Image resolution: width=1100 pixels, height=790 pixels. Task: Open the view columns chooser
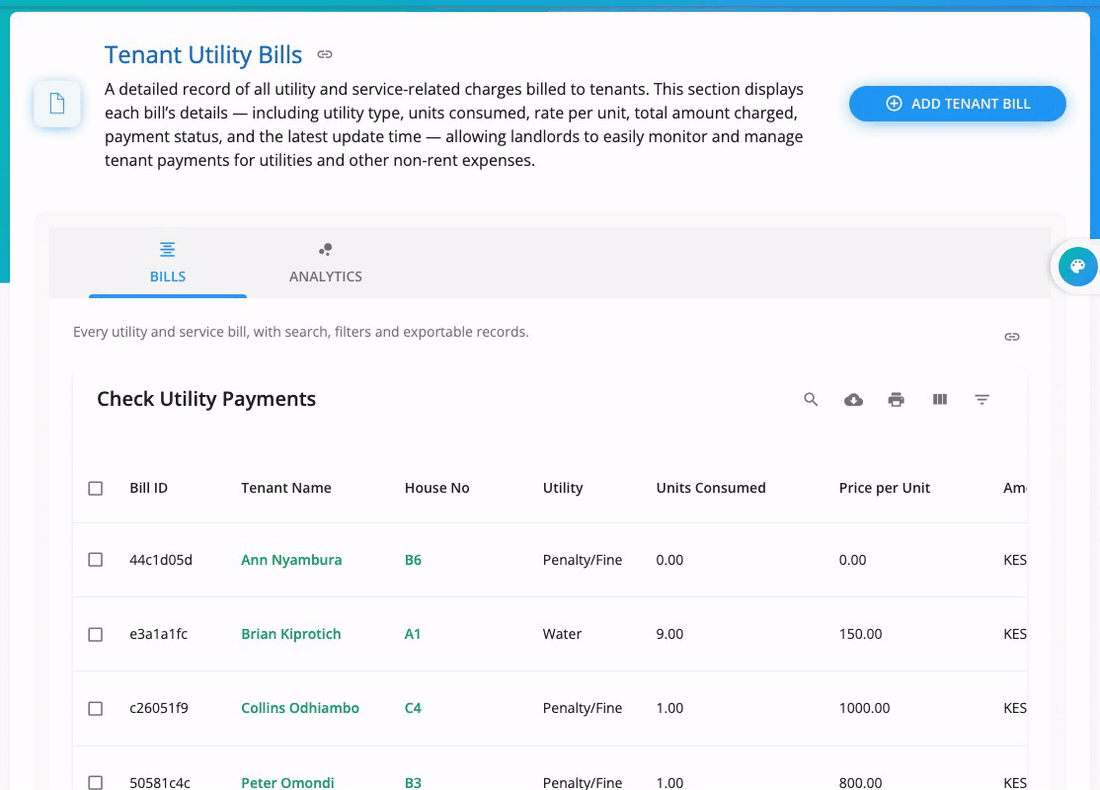pos(939,399)
